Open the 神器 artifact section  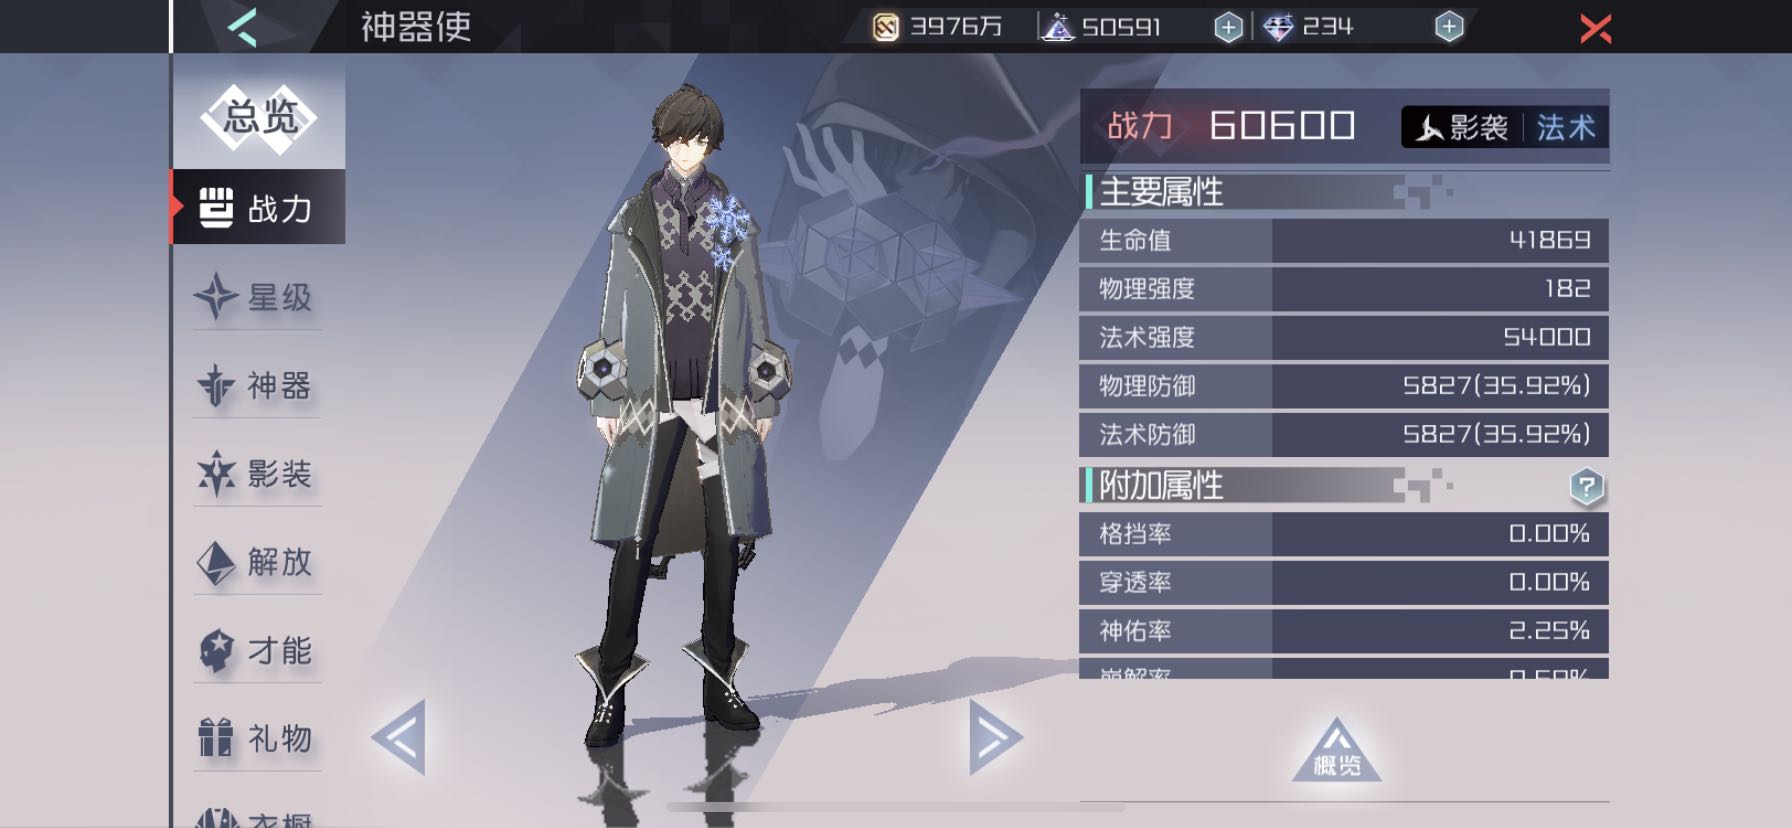coord(257,385)
